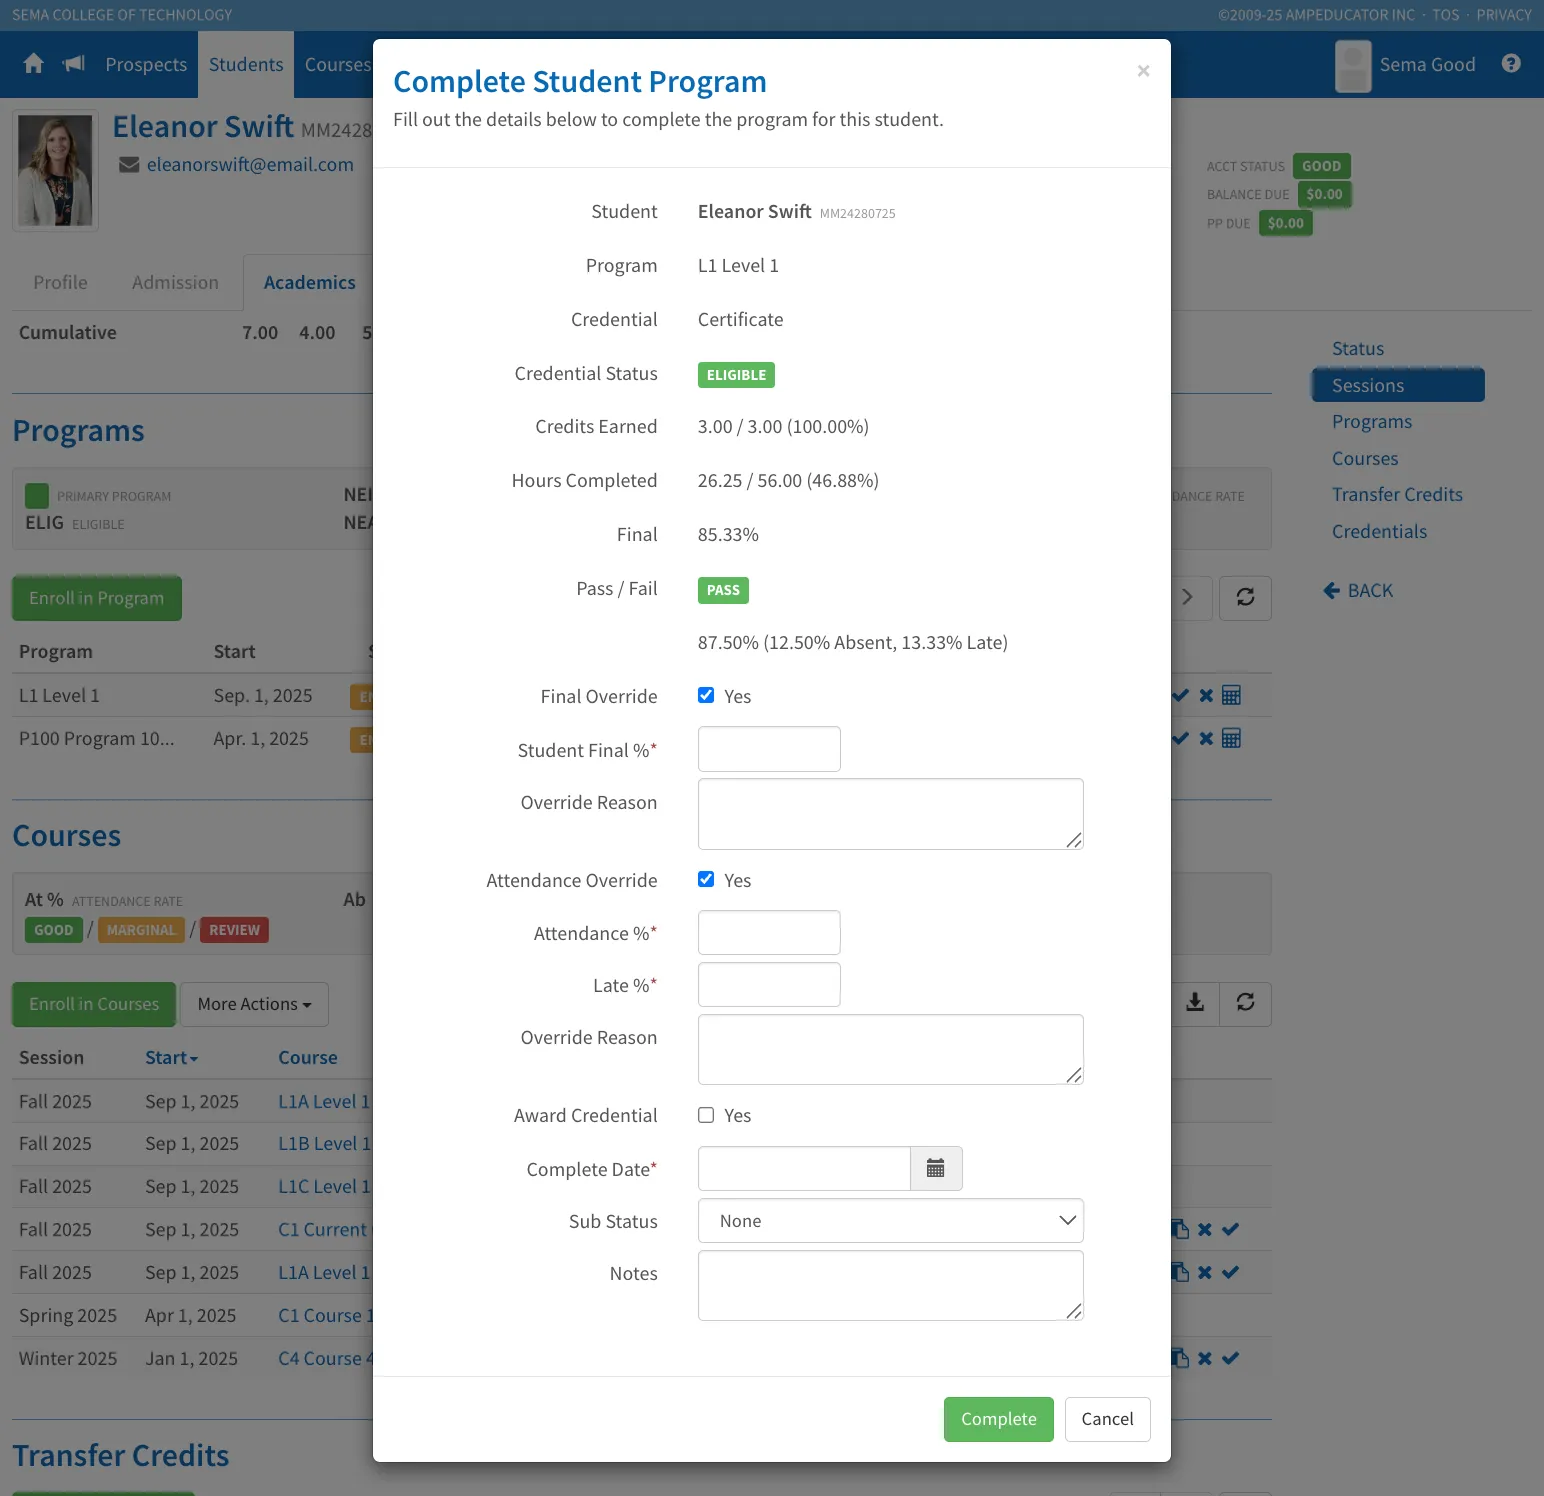Open the L1C Level course link
Viewport: 1544px width, 1496px height.
tap(324, 1187)
